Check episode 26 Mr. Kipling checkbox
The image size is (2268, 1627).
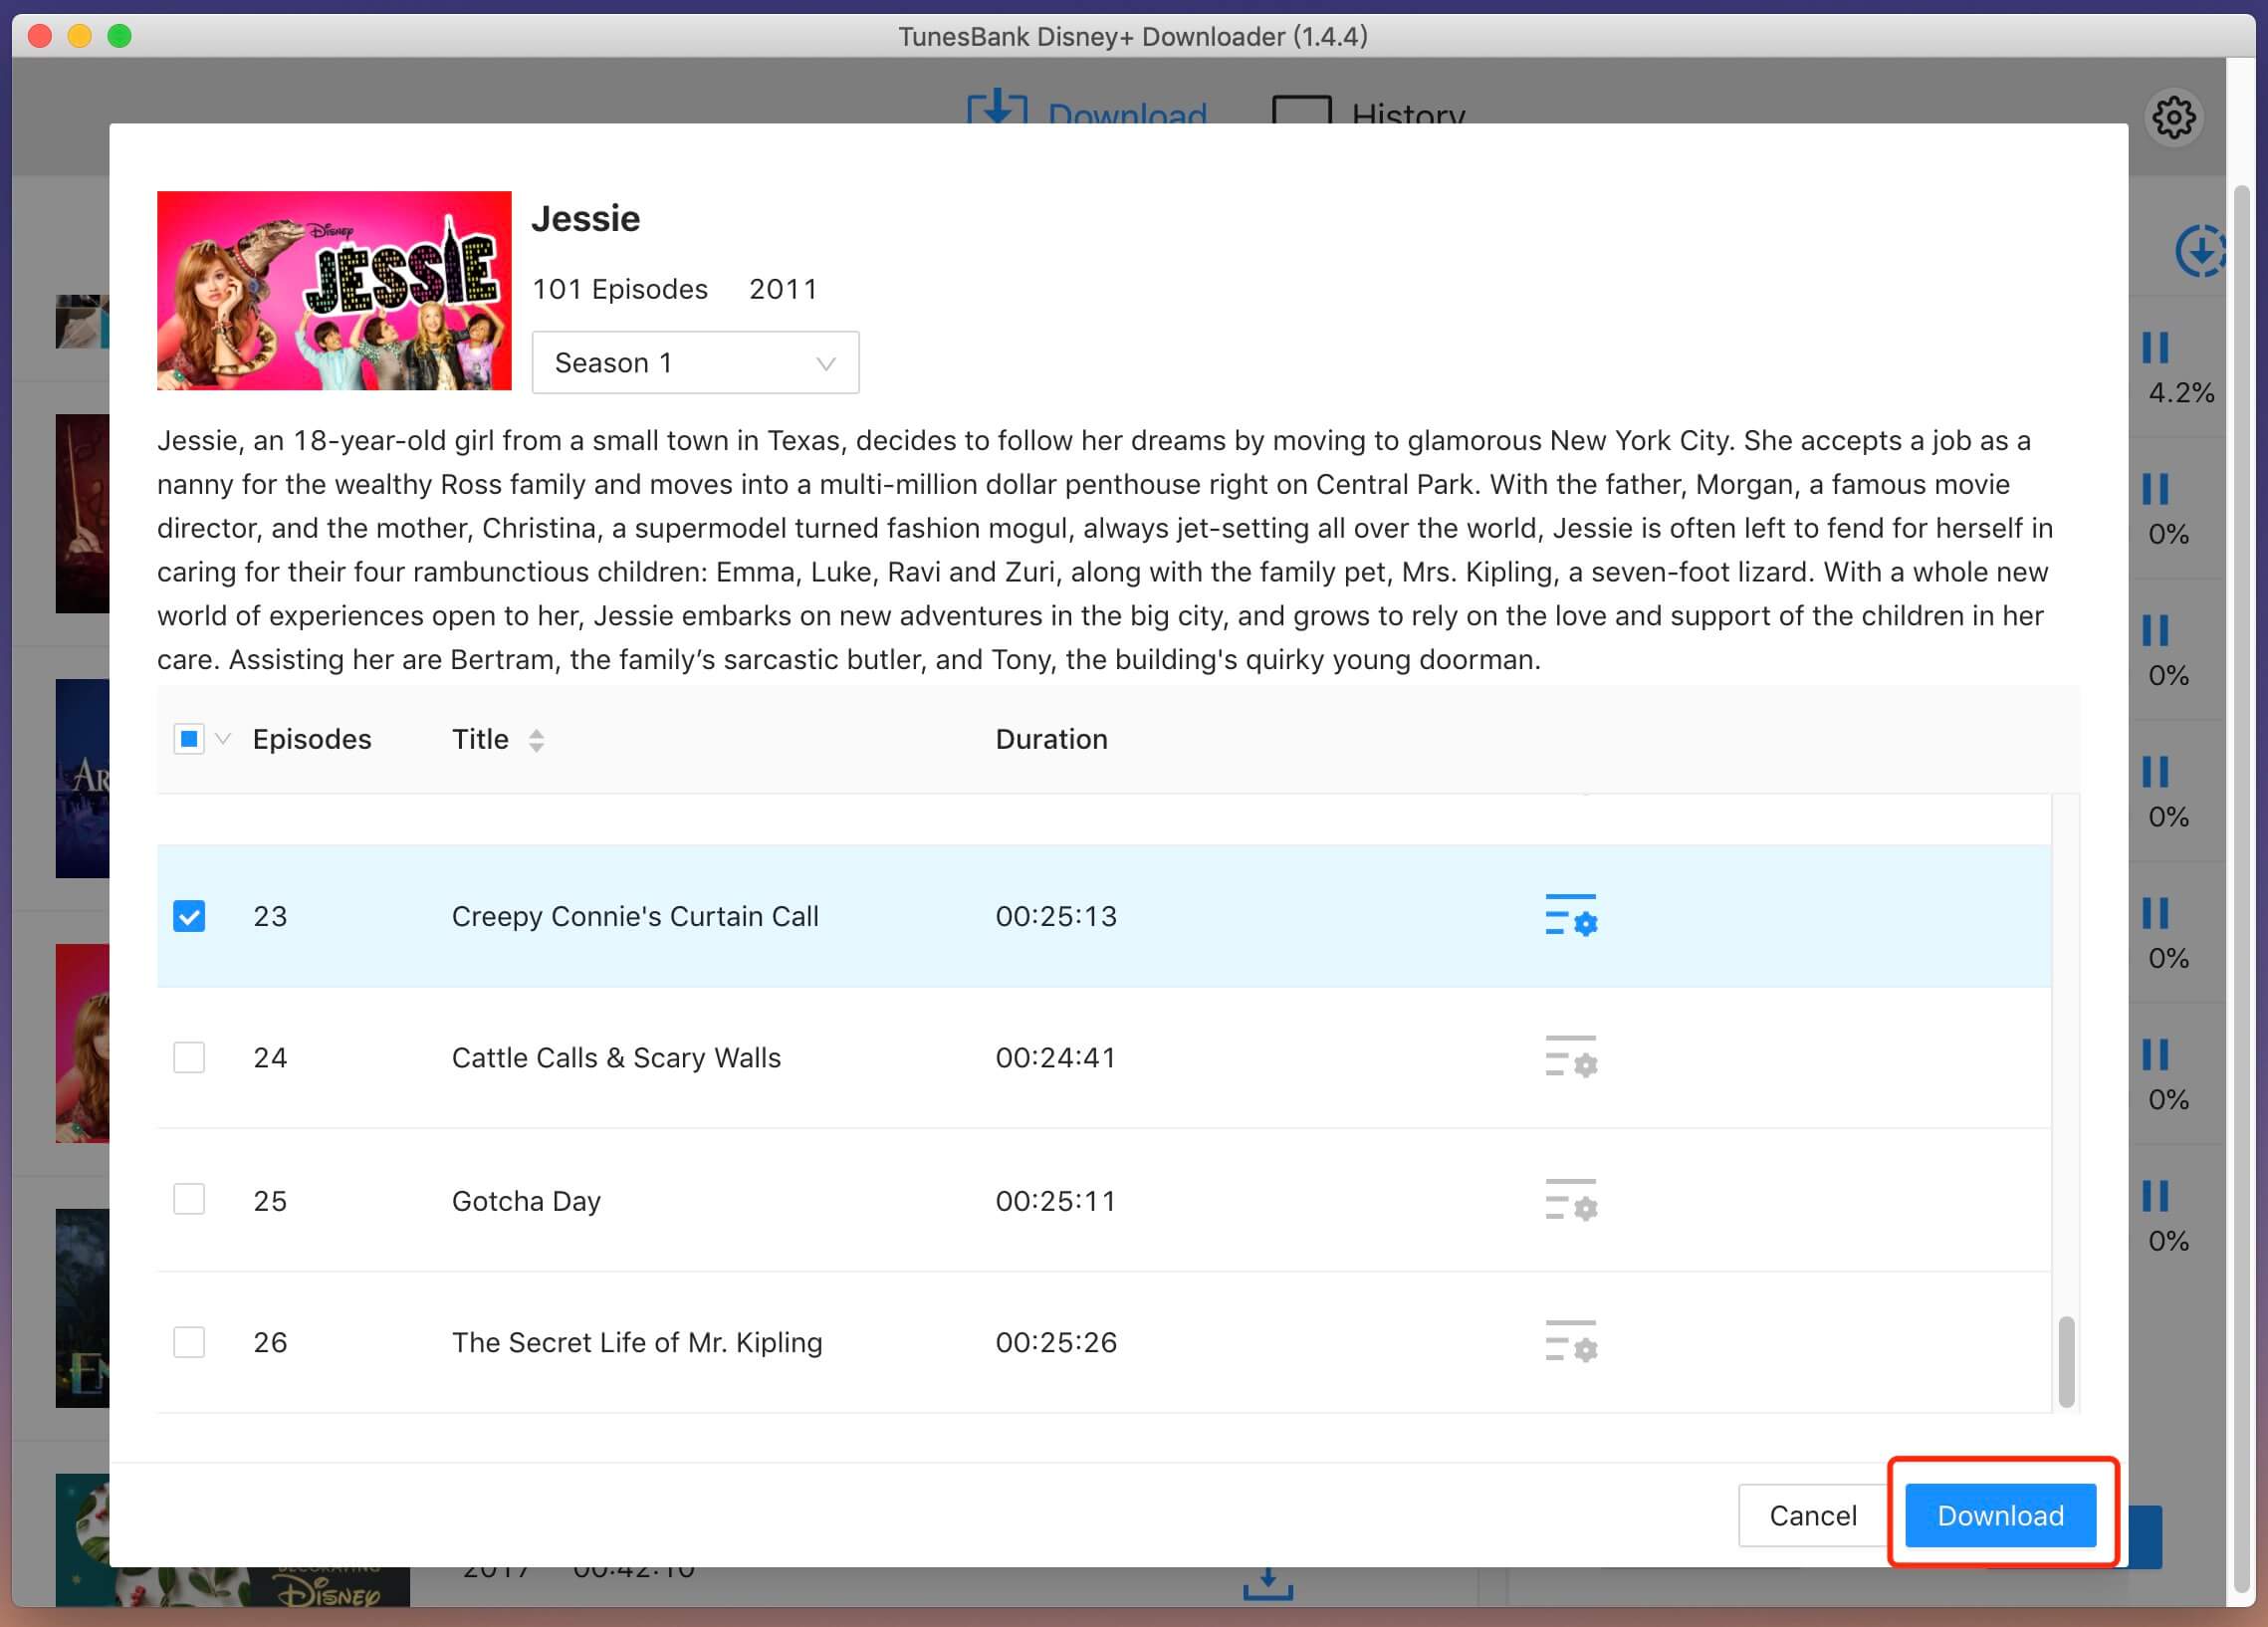[189, 1342]
